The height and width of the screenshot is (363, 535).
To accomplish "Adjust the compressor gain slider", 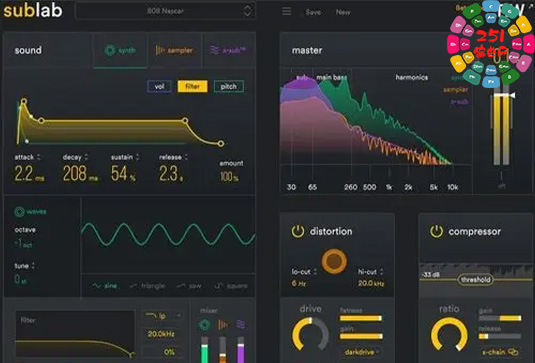I will 500,318.
